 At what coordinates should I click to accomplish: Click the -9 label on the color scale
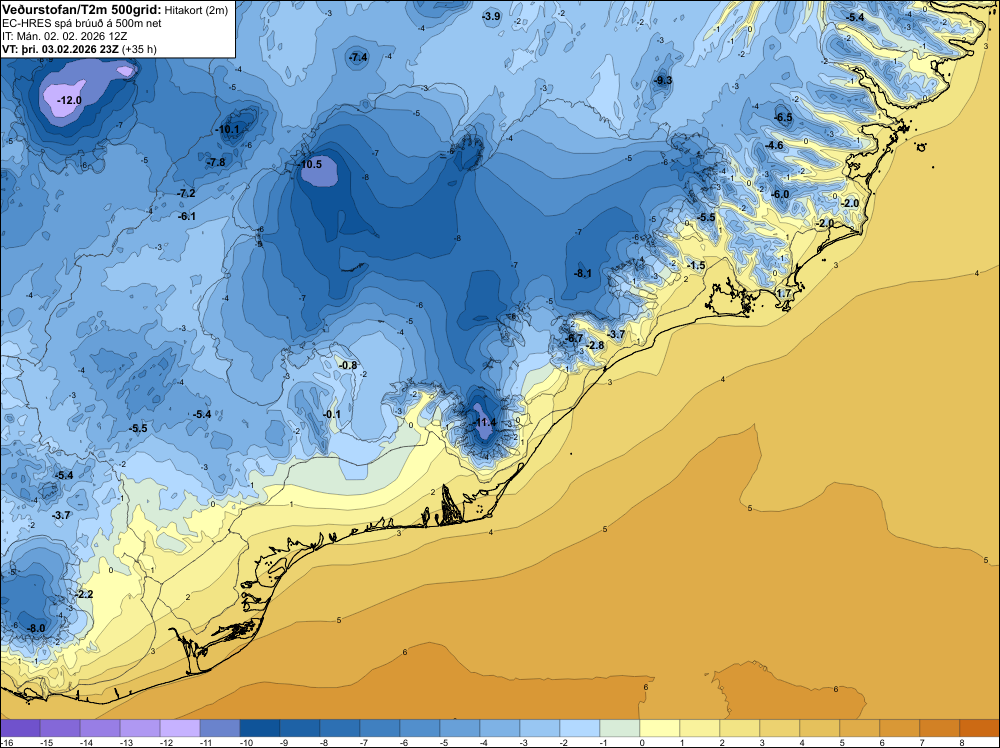coord(286,742)
